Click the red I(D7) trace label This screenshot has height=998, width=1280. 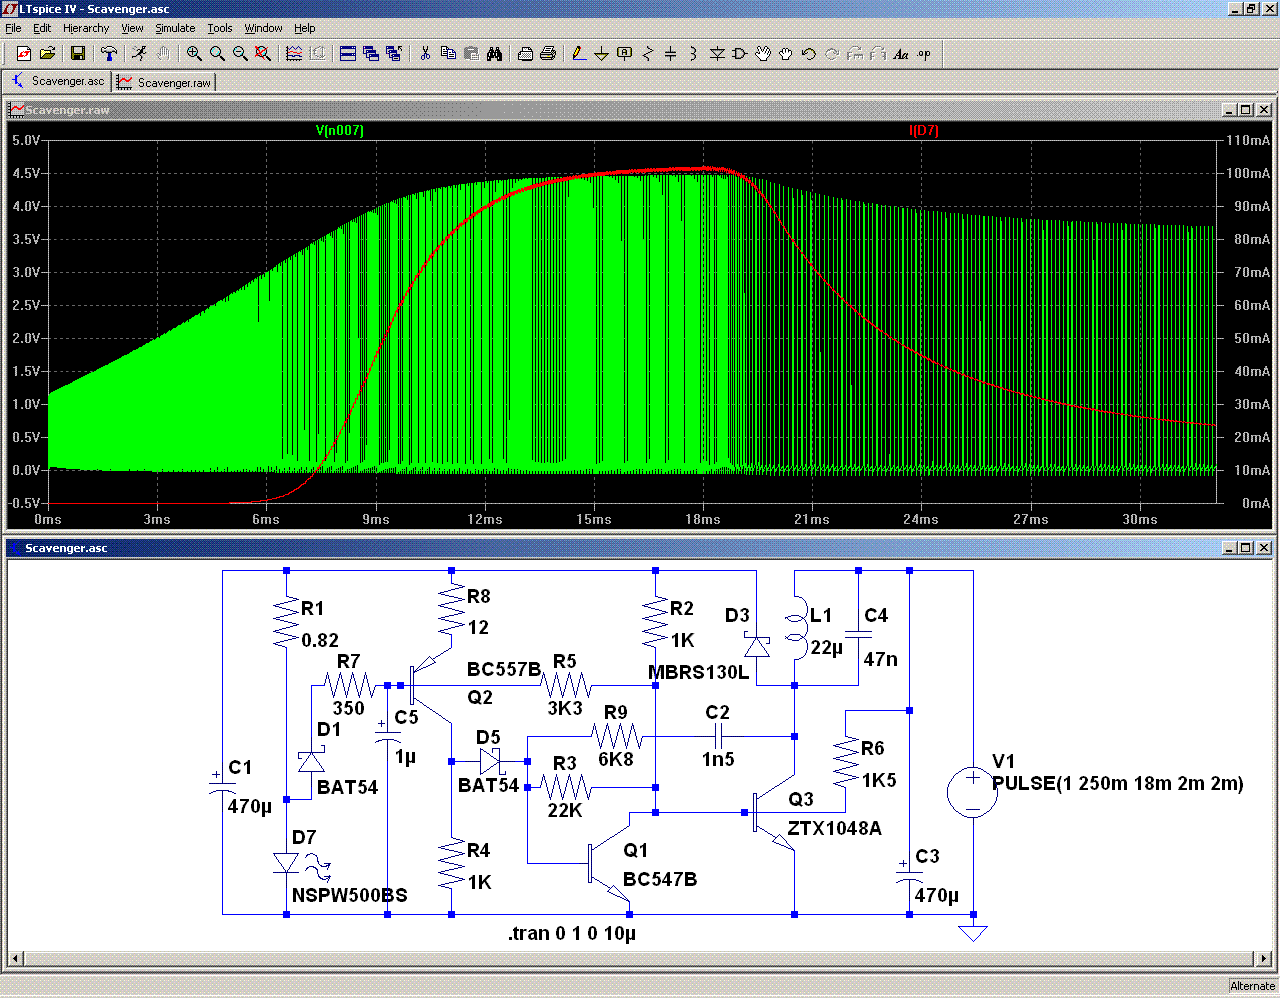[923, 131]
